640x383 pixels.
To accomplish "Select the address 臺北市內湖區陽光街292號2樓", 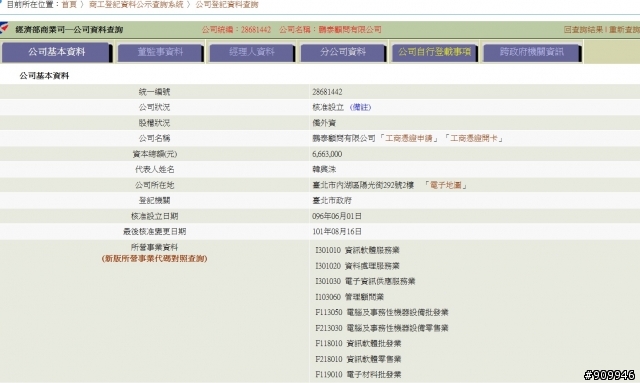I will pyautogui.click(x=363, y=185).
